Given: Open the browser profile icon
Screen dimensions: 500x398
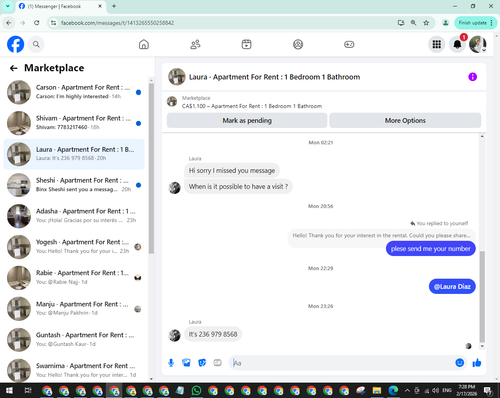Looking at the screenshot, I should point(445,23).
